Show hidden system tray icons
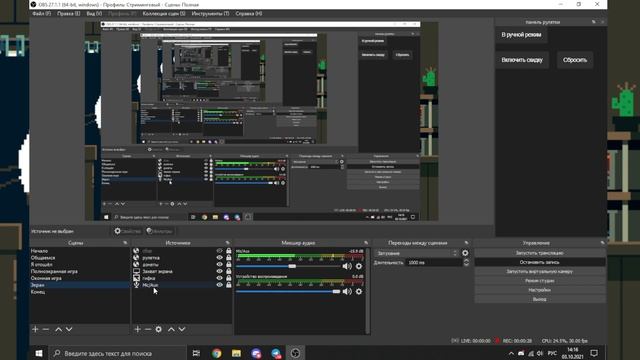The height and width of the screenshot is (360, 640). coord(511,353)
